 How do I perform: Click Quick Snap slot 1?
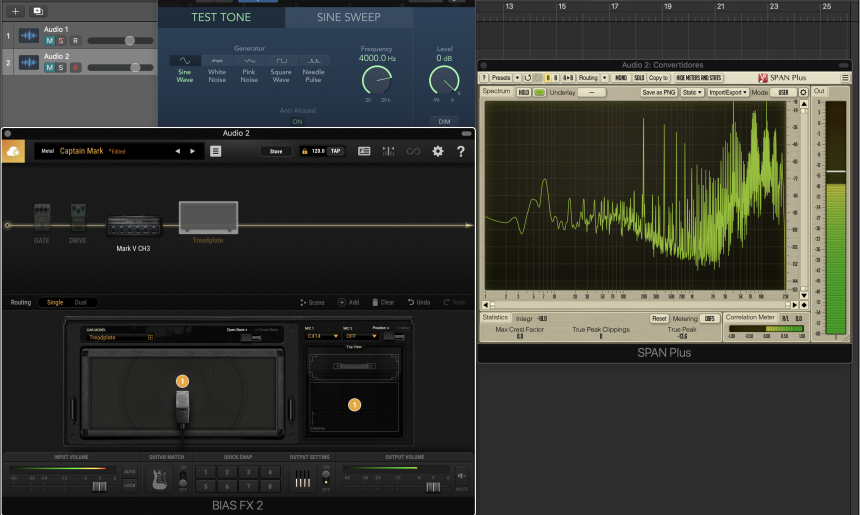click(x=206, y=472)
